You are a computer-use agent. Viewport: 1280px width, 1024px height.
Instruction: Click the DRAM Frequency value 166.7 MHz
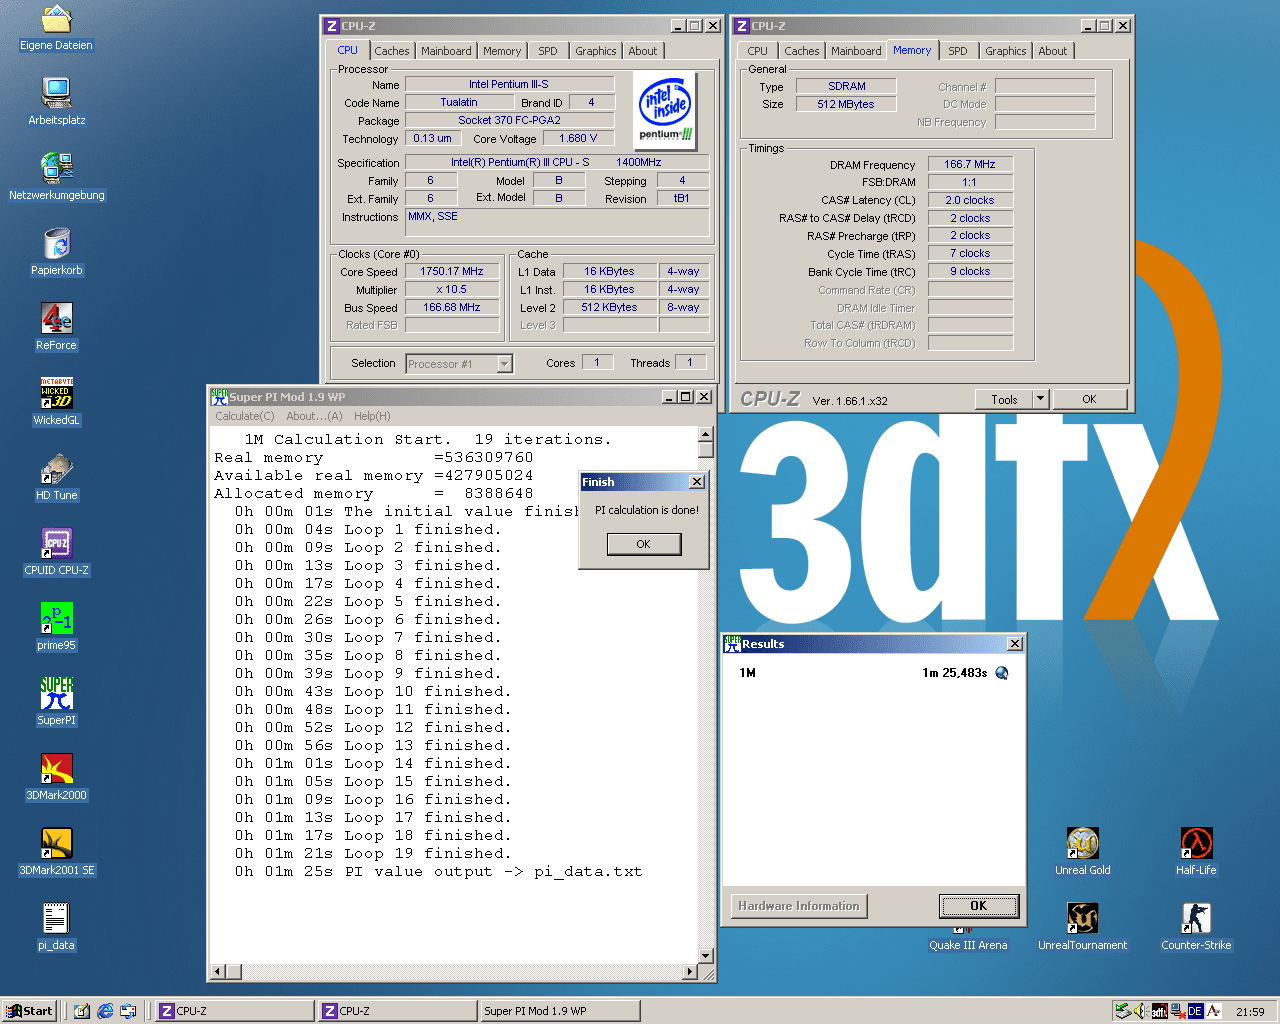(x=970, y=164)
